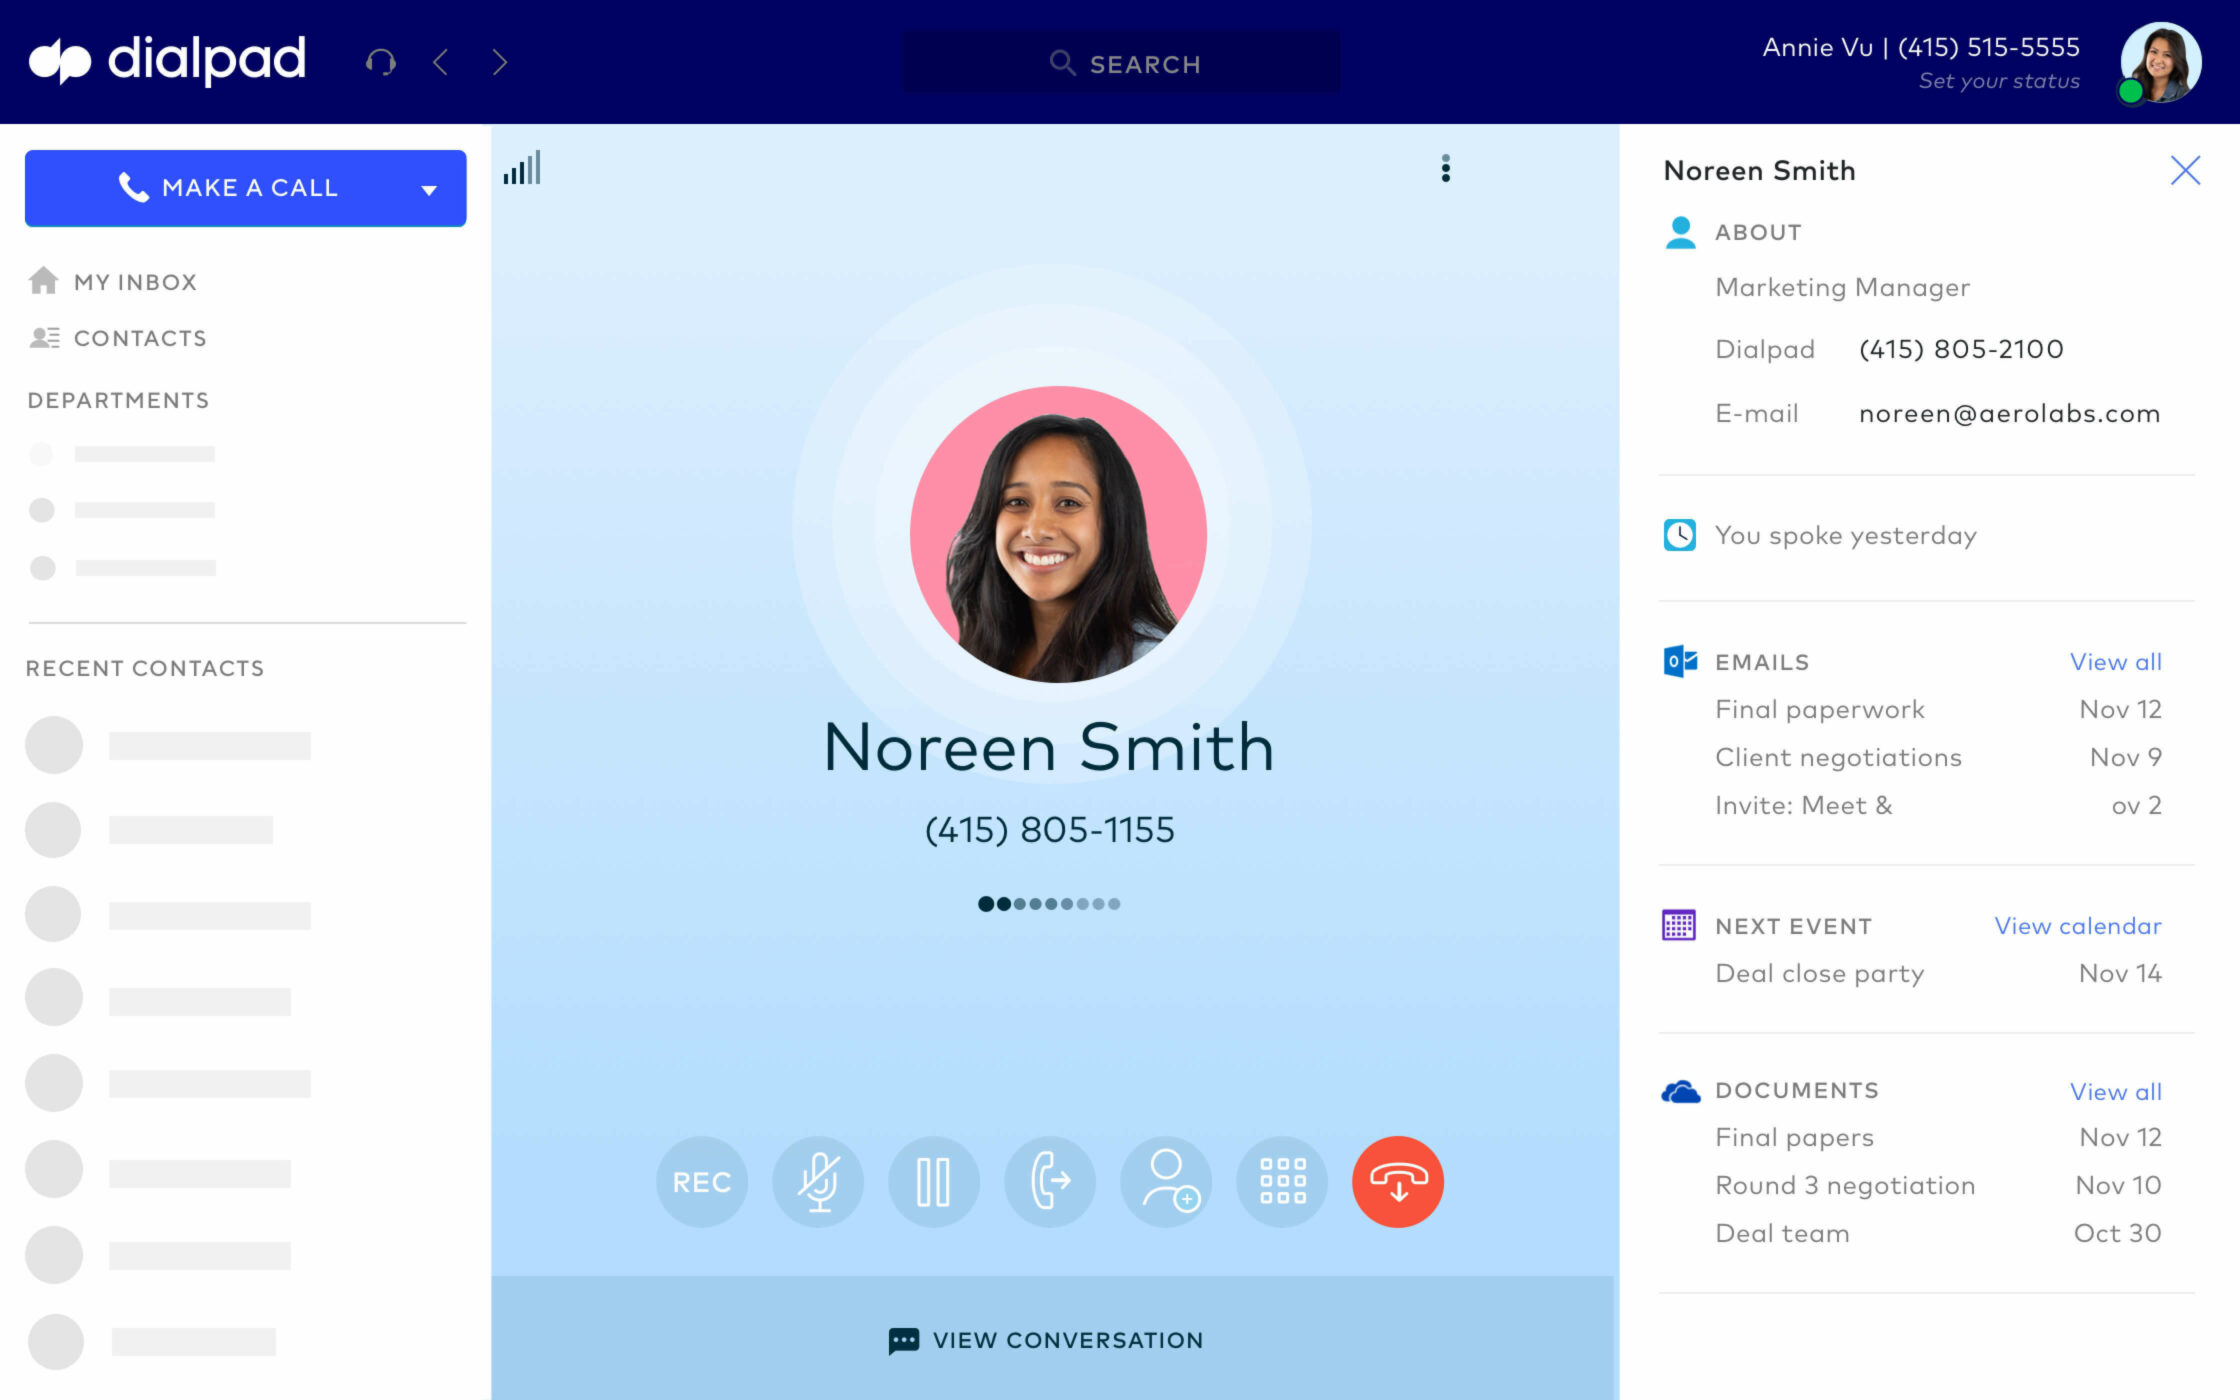The image size is (2240, 1400).
Task: Open the dial keypad
Action: coord(1281,1181)
